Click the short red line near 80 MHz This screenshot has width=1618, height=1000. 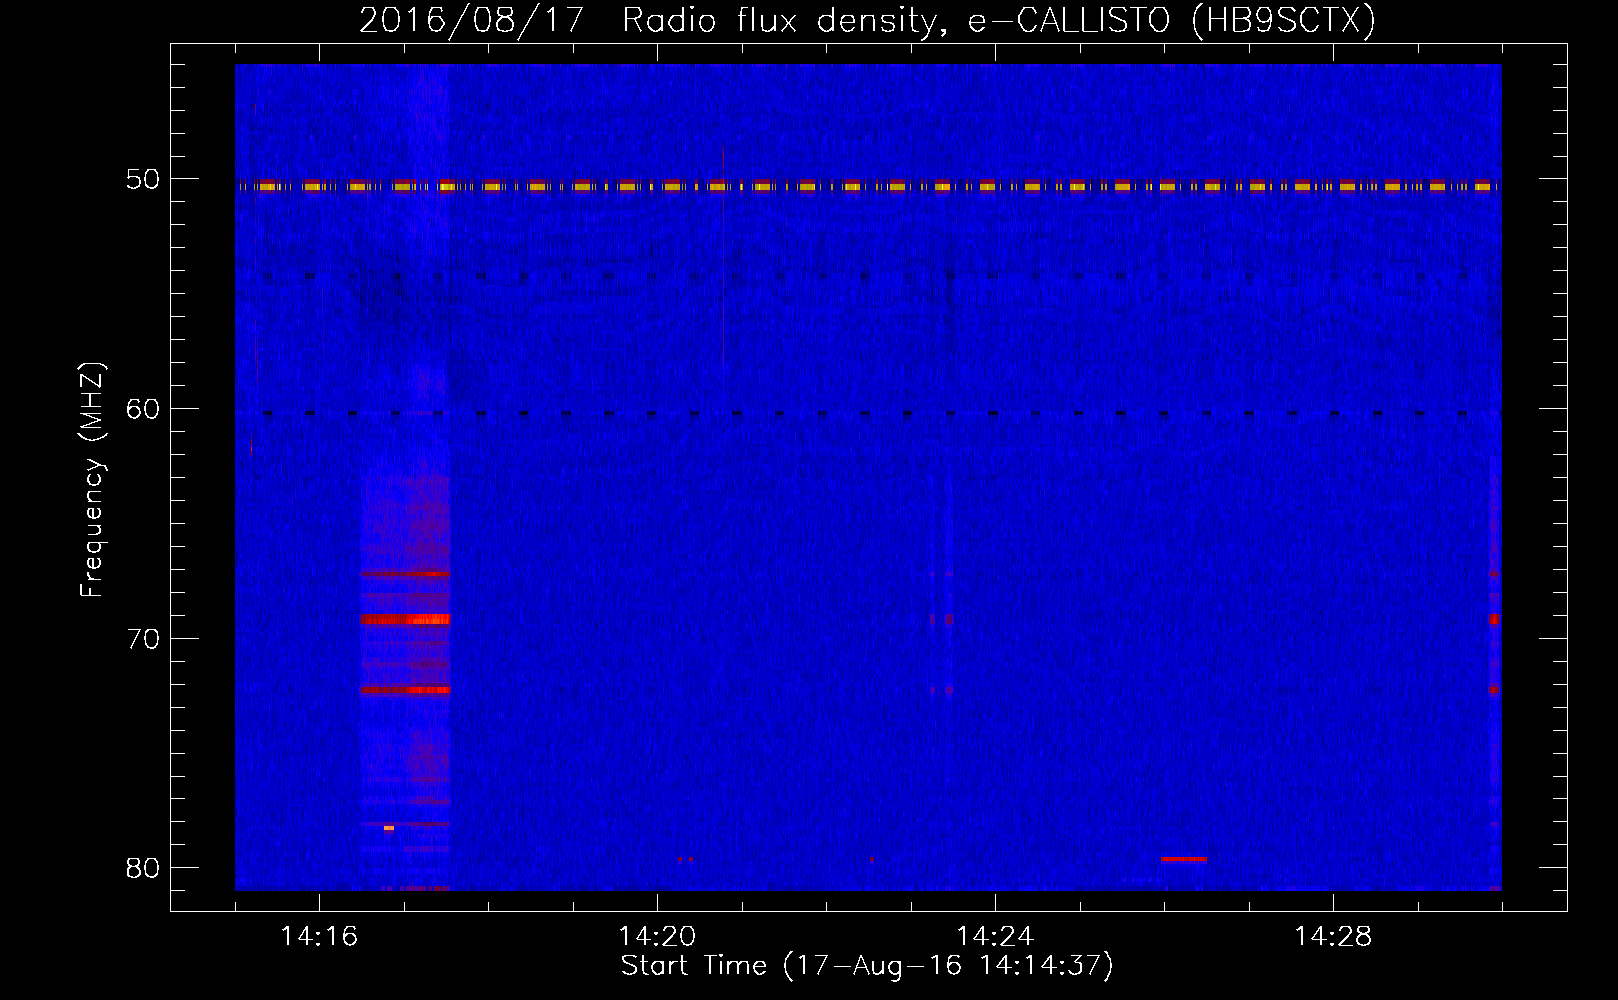coord(1184,859)
